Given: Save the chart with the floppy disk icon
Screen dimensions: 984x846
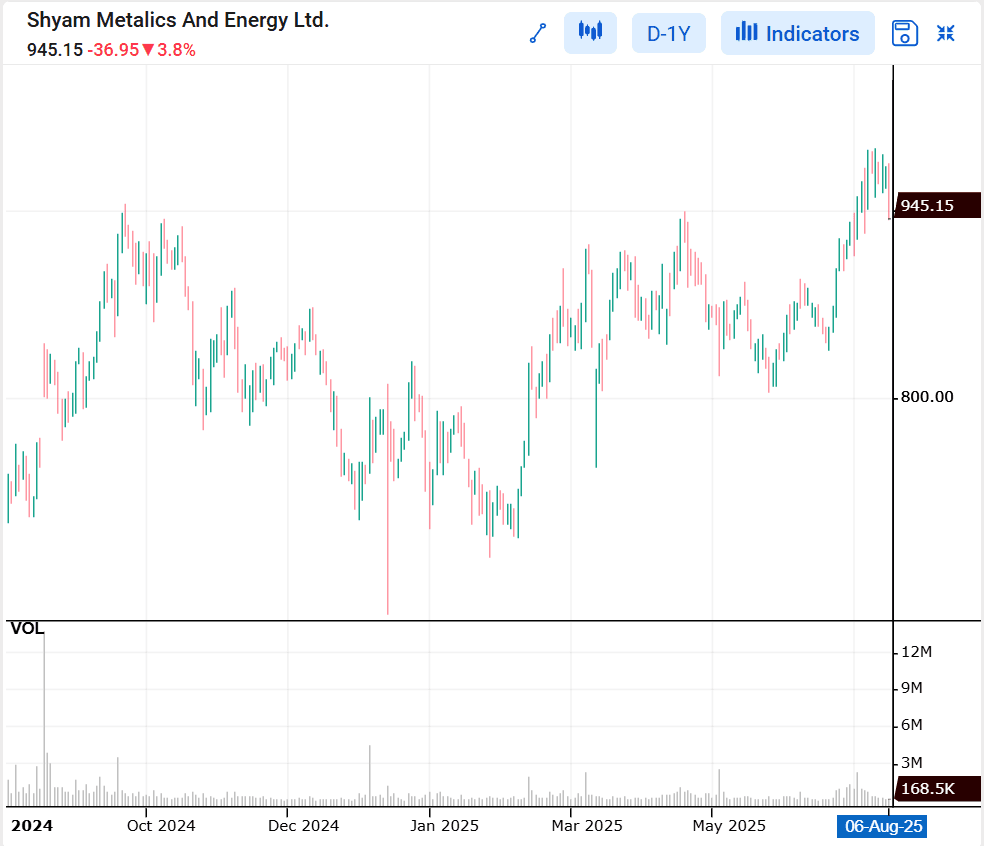Looking at the screenshot, I should point(904,33).
